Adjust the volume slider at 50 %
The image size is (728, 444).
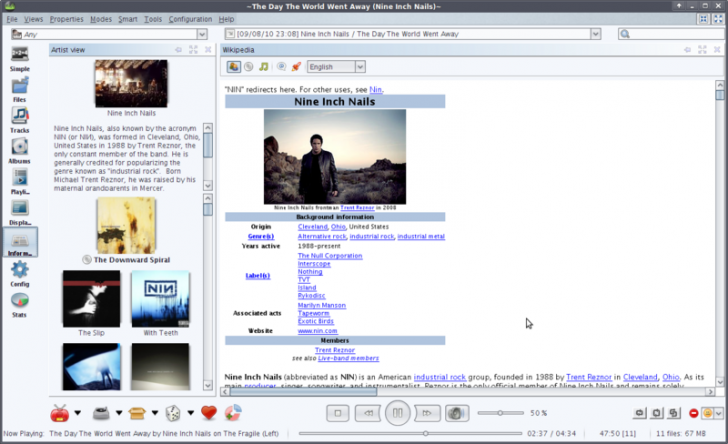pyautogui.click(x=500, y=413)
